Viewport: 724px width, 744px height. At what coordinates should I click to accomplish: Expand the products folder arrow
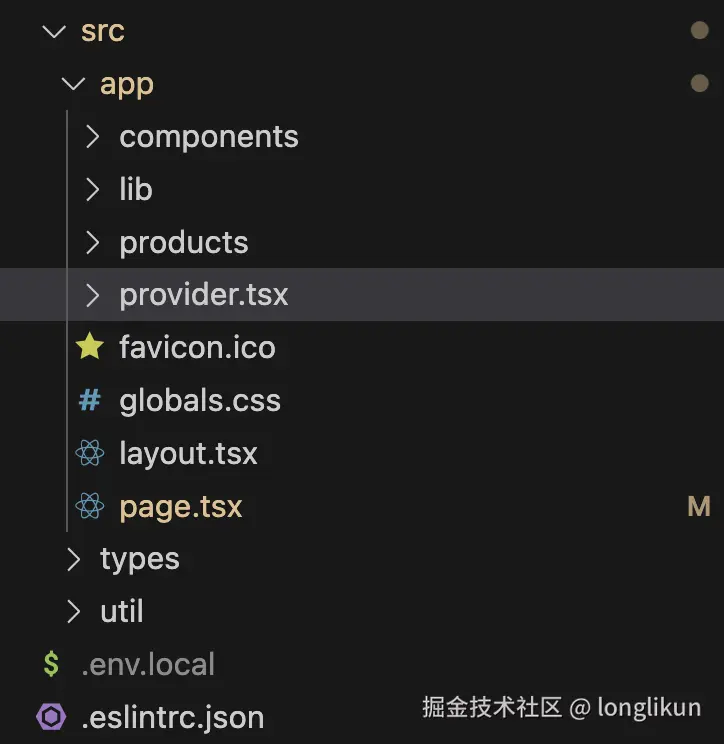pos(92,242)
